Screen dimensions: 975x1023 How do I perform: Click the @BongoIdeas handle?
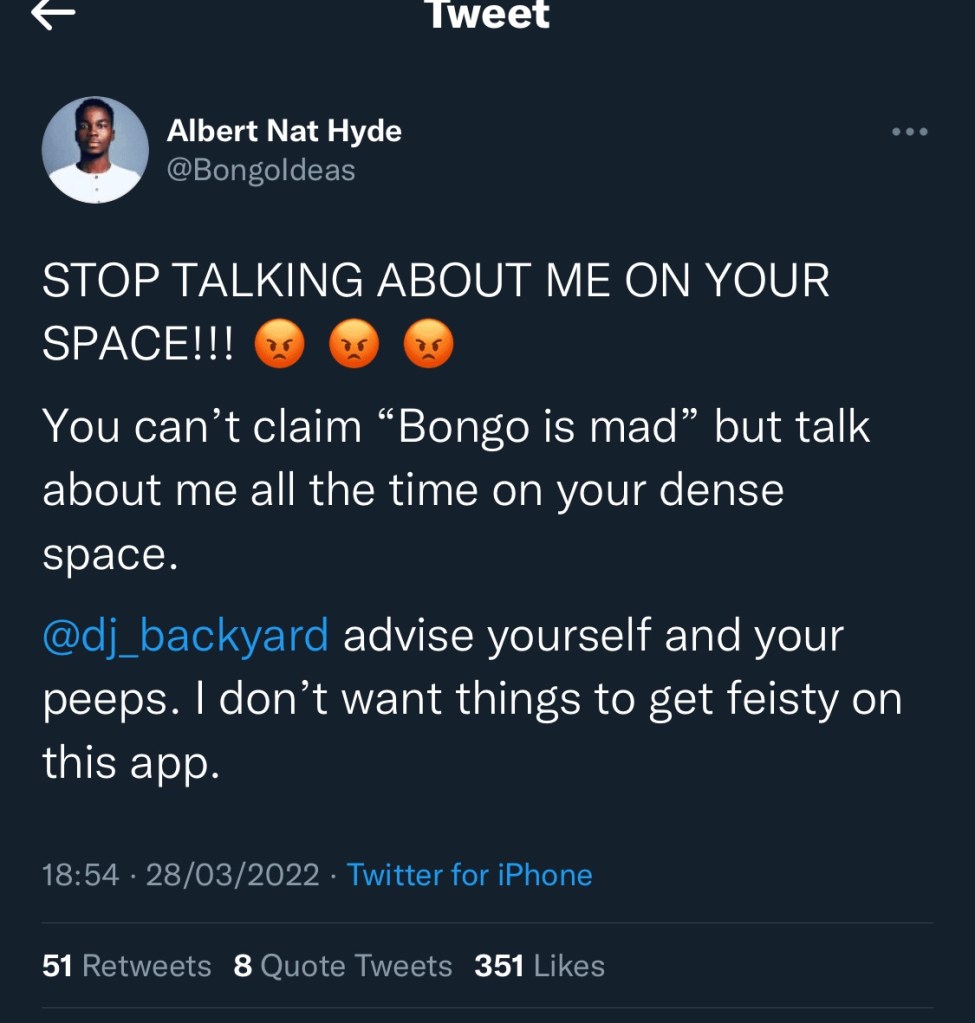tap(261, 170)
